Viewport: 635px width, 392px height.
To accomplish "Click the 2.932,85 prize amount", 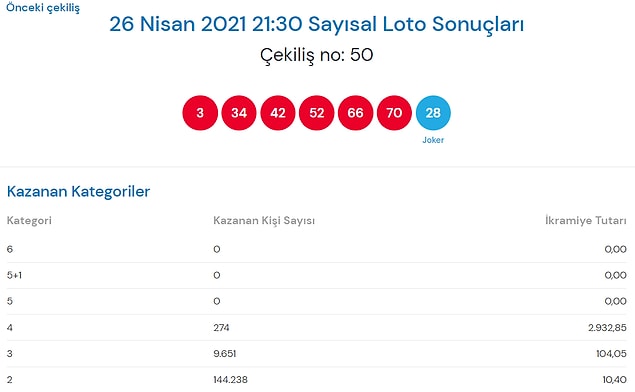I will tap(607, 328).
